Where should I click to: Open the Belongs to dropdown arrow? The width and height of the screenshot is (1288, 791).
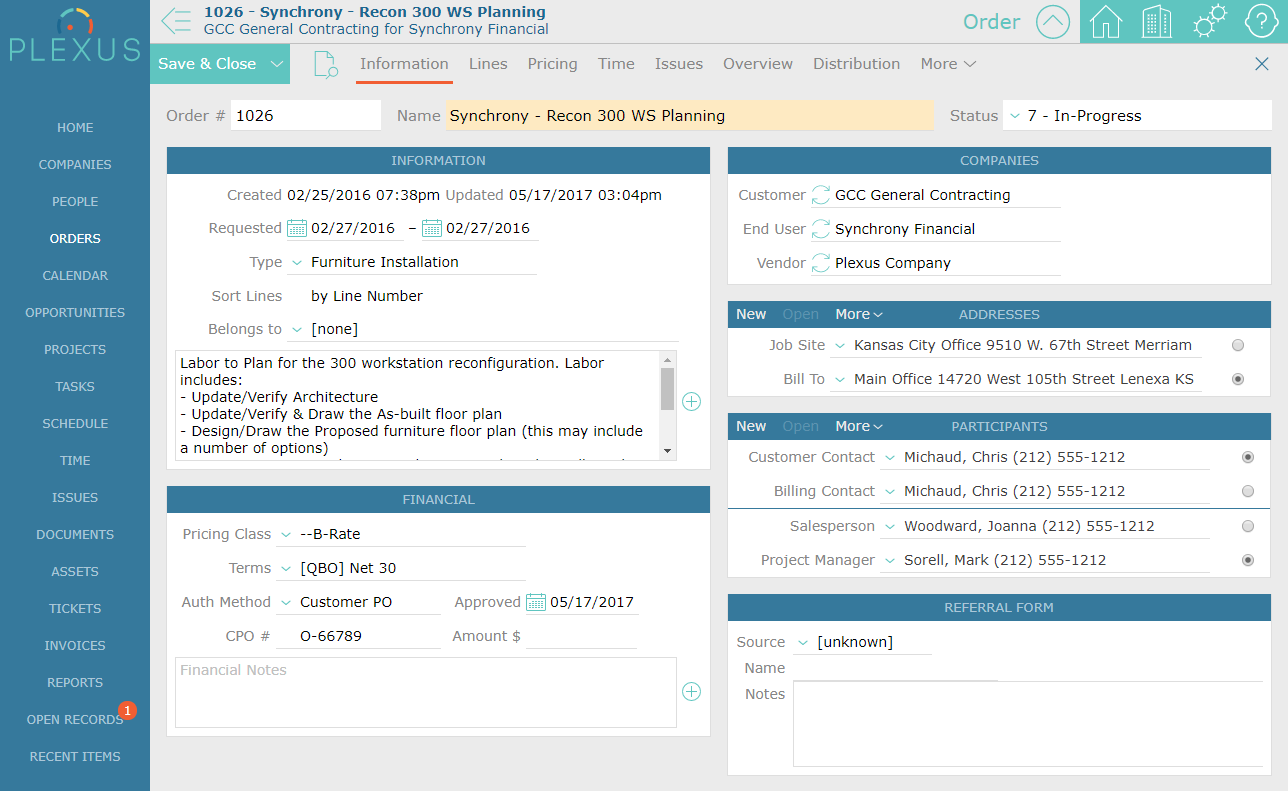click(x=296, y=329)
